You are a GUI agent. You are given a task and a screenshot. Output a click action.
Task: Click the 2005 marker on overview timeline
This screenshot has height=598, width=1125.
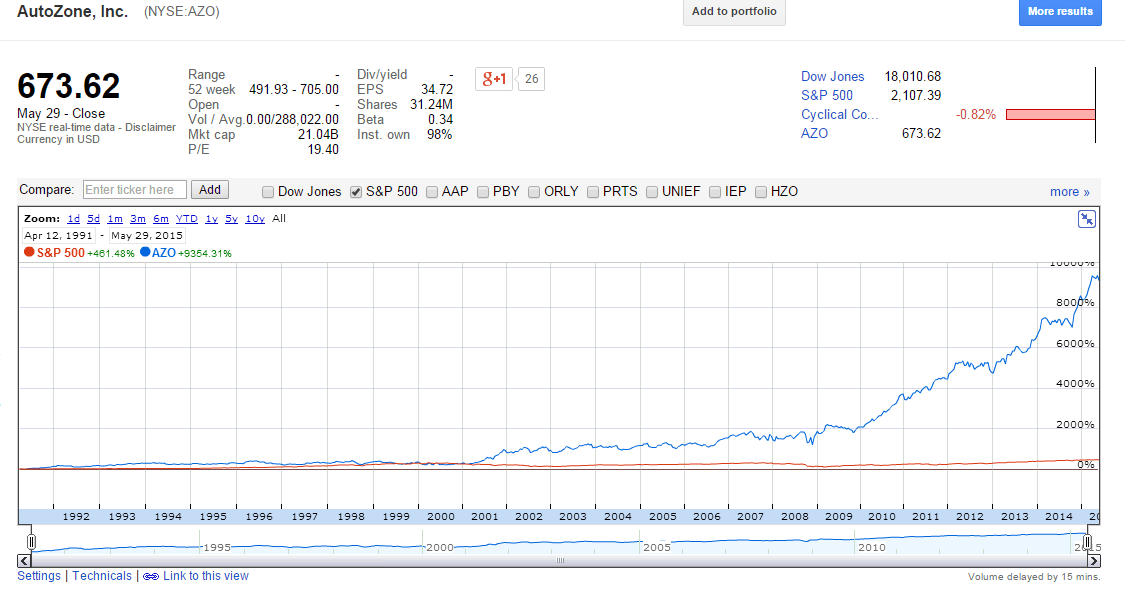[656, 547]
